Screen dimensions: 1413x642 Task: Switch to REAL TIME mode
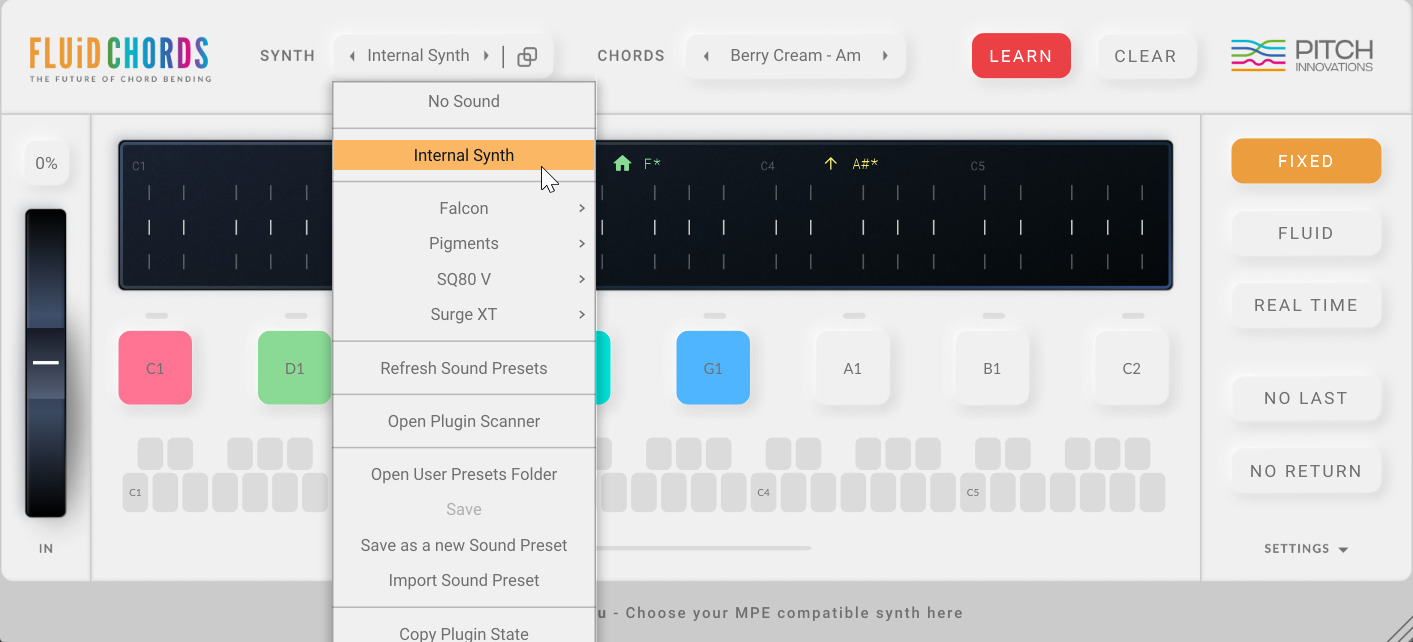click(1306, 305)
